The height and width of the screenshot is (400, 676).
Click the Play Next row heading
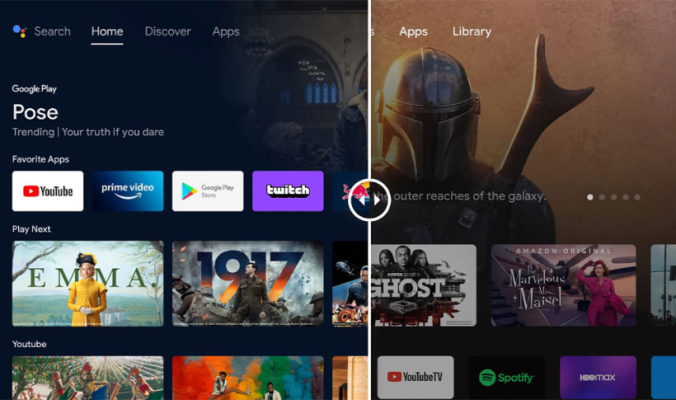(x=31, y=229)
